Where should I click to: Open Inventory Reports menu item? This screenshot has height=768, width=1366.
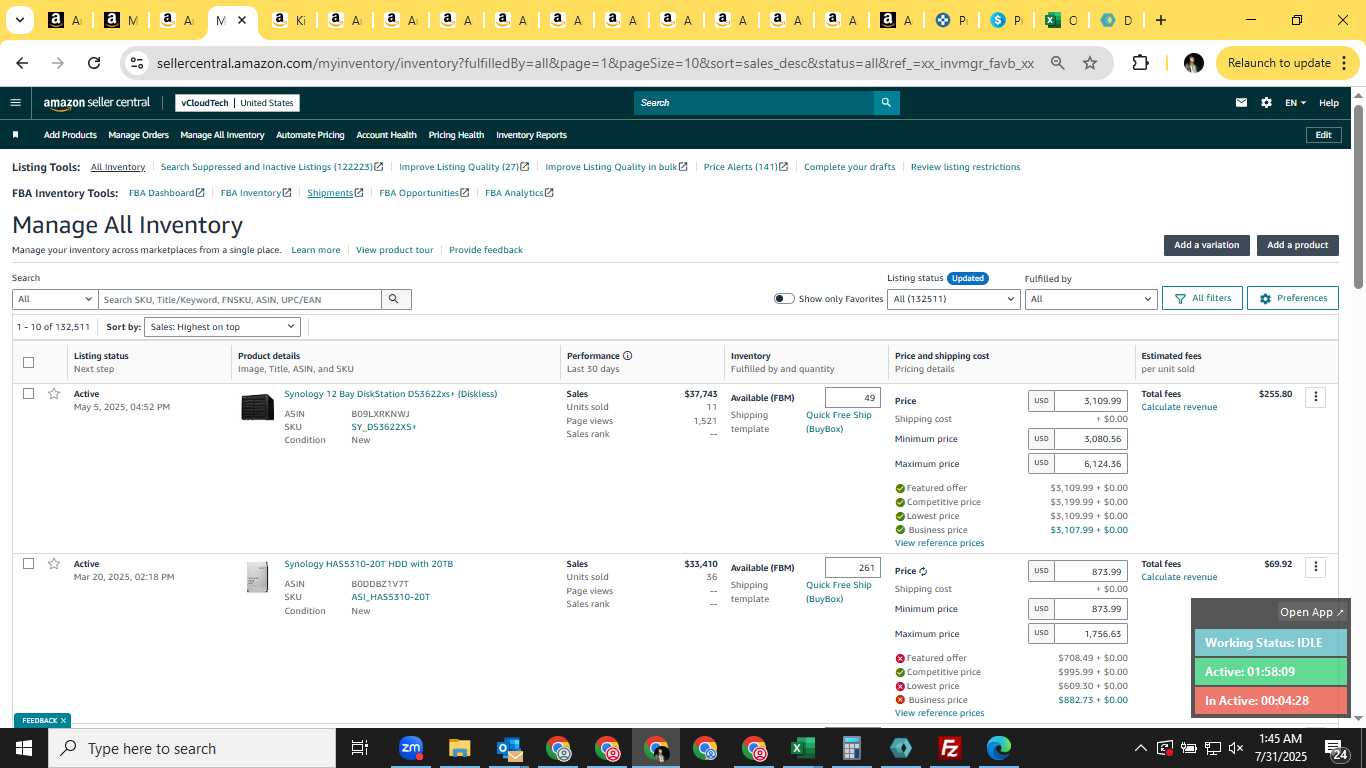[531, 135]
